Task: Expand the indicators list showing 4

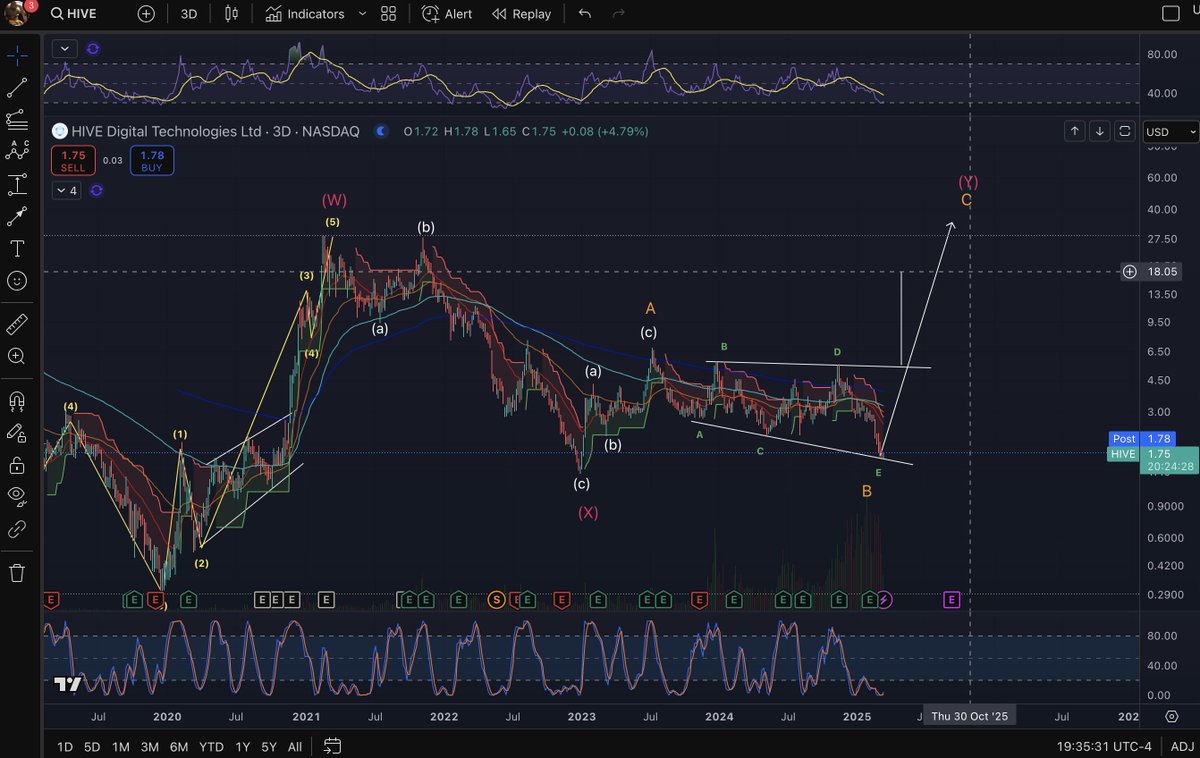Action: [65, 190]
